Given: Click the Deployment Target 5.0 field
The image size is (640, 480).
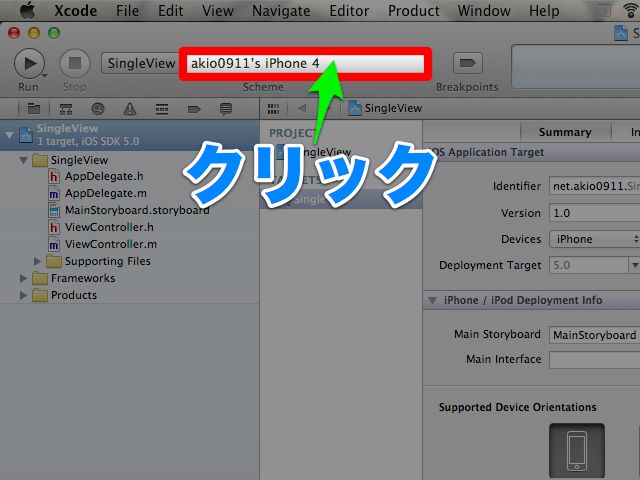Looking at the screenshot, I should click(588, 265).
